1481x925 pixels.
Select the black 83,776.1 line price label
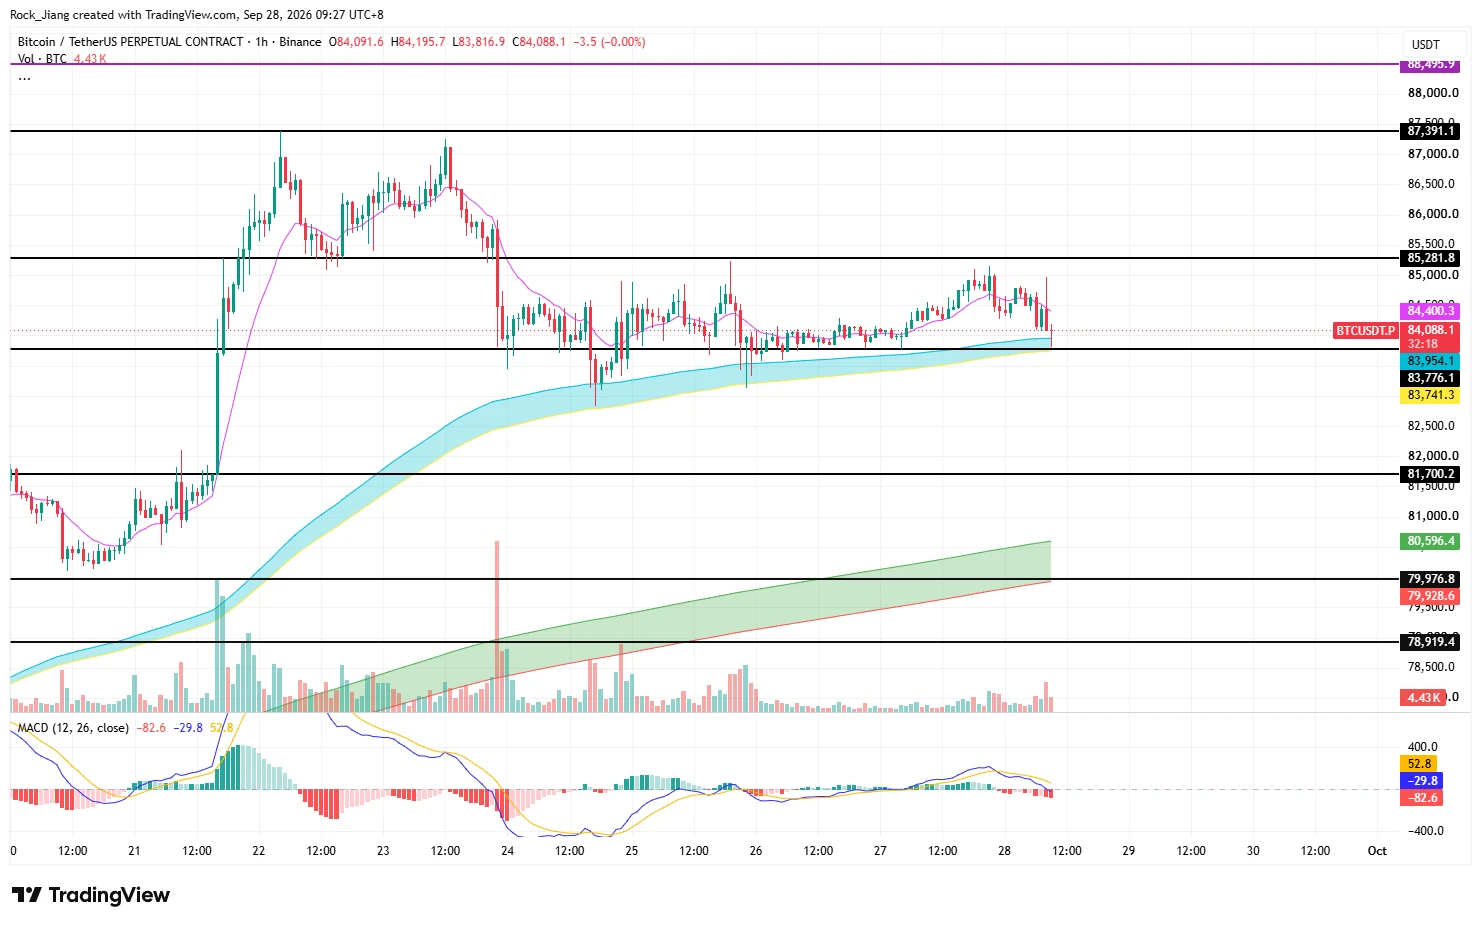(x=1431, y=378)
